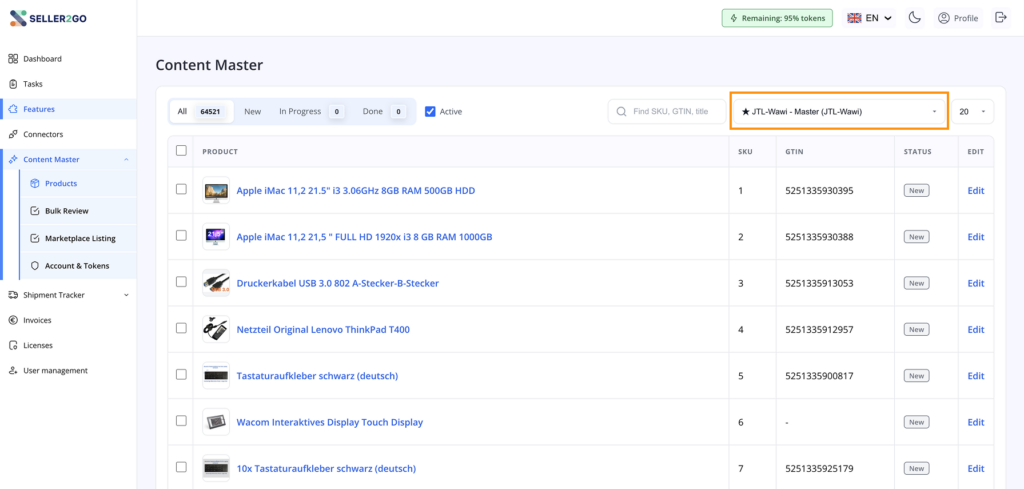Click the Profile user avatar icon

[943, 18]
